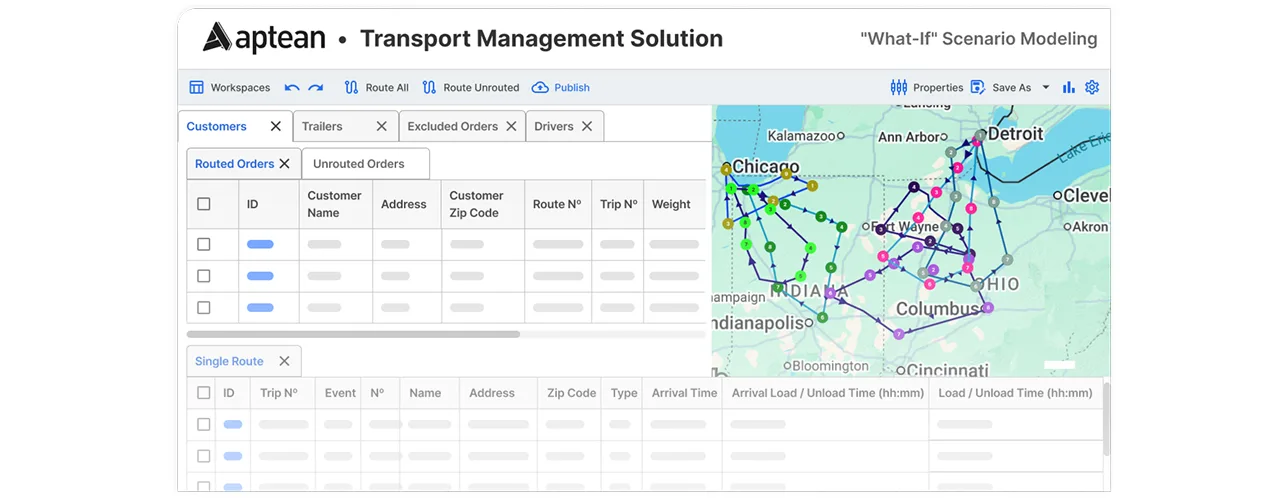This screenshot has height=500, width=1285.
Task: Switch to the Customers tab
Action: [217, 126]
